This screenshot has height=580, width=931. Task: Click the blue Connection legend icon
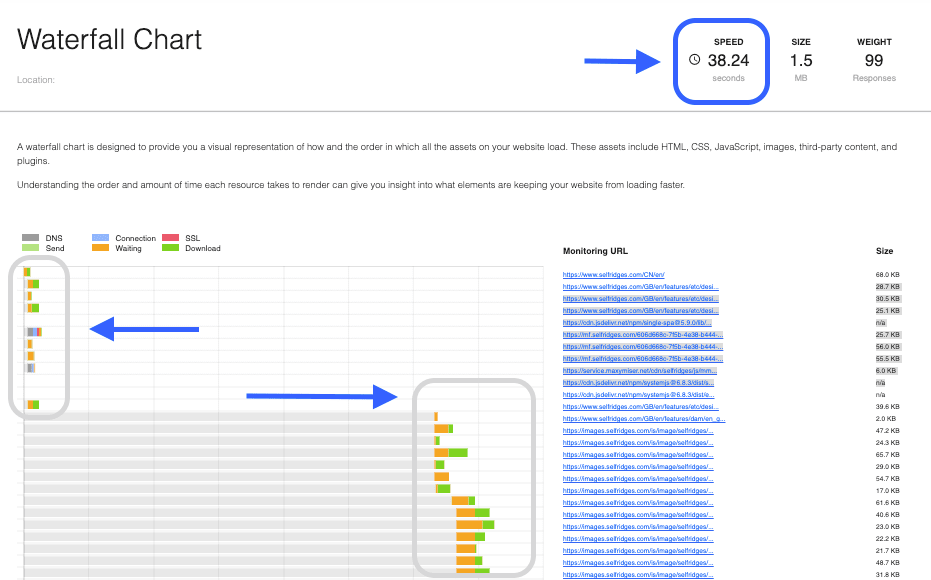pos(100,238)
